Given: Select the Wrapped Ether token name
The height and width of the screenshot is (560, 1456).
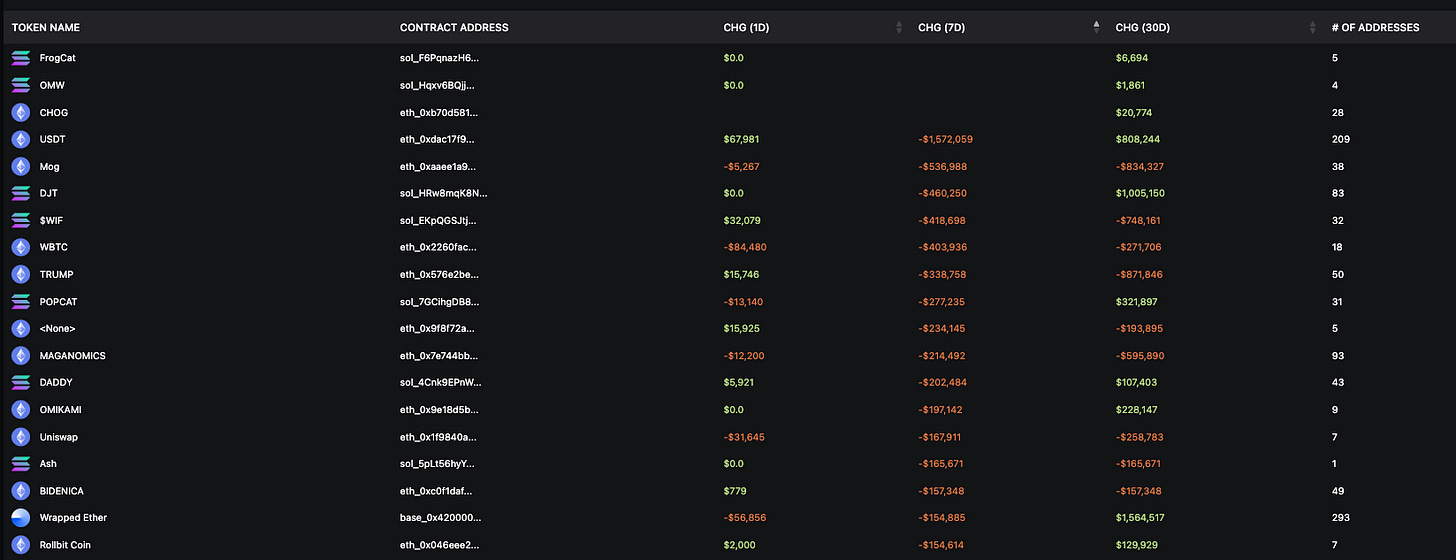Looking at the screenshot, I should pyautogui.click(x=73, y=518).
